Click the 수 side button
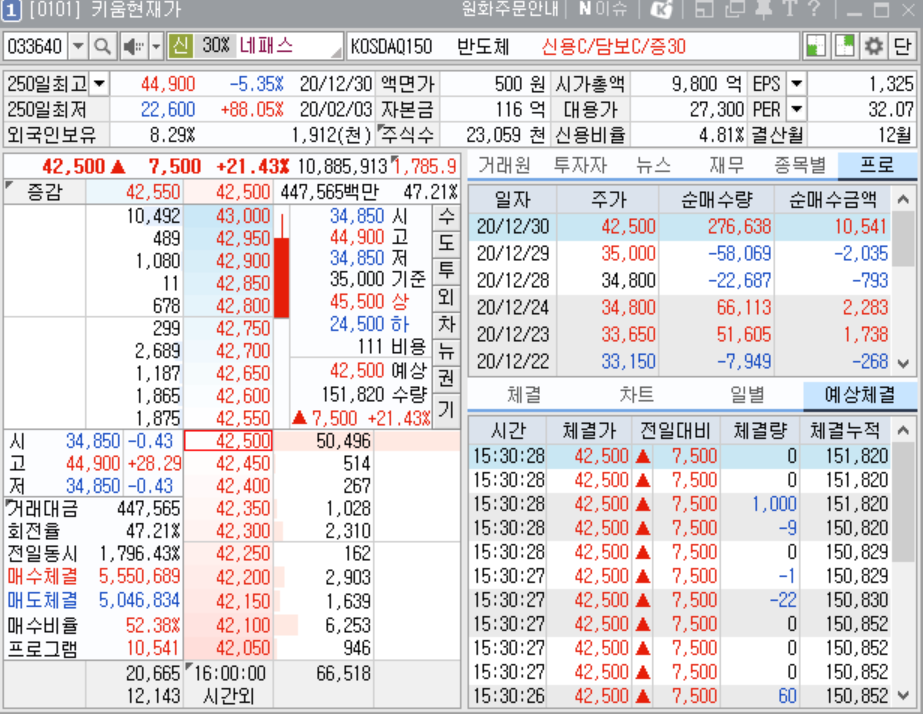The width and height of the screenshot is (923, 714). [x=446, y=217]
